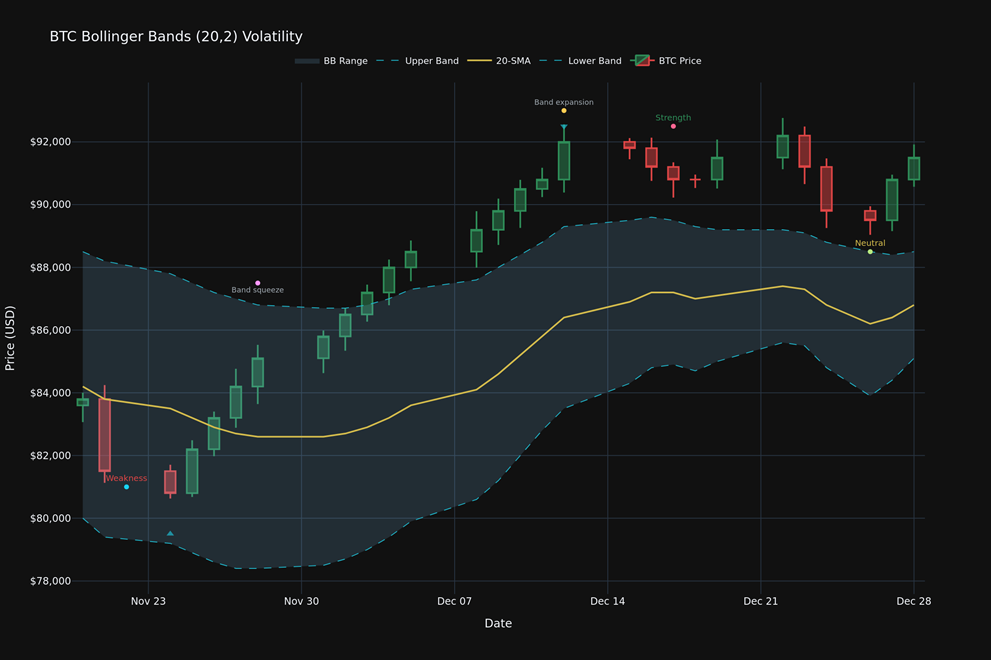Click the cyan Weakness marker dot
The height and width of the screenshot is (660, 991).
126,487
